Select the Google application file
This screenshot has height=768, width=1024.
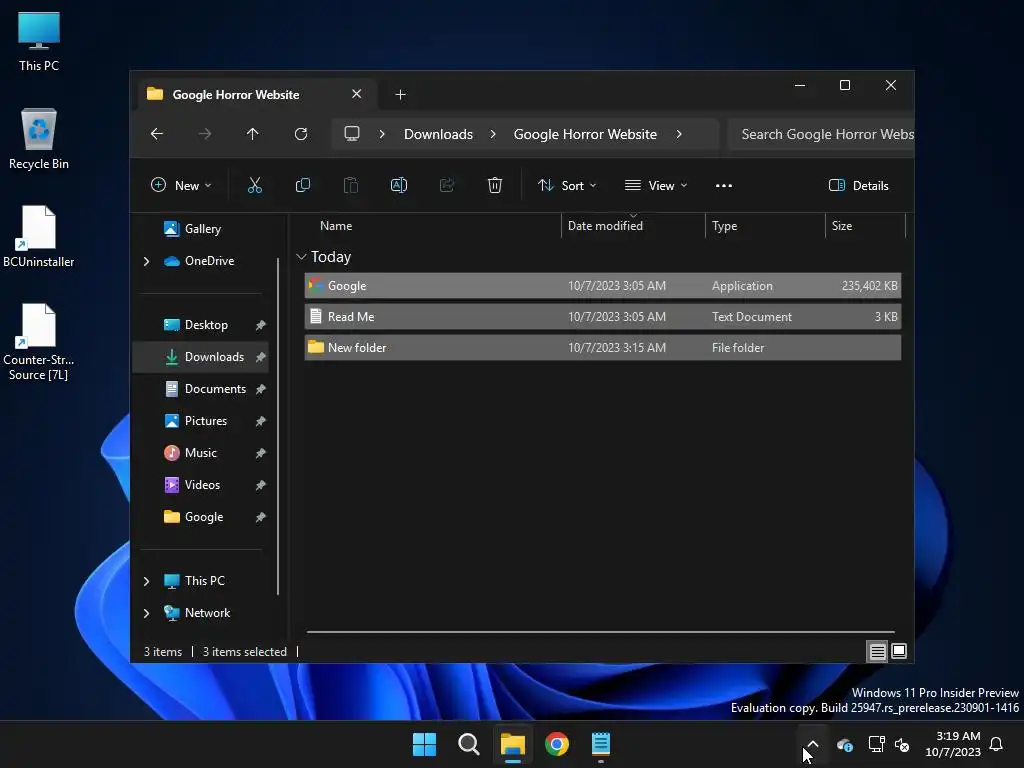[x=603, y=285]
